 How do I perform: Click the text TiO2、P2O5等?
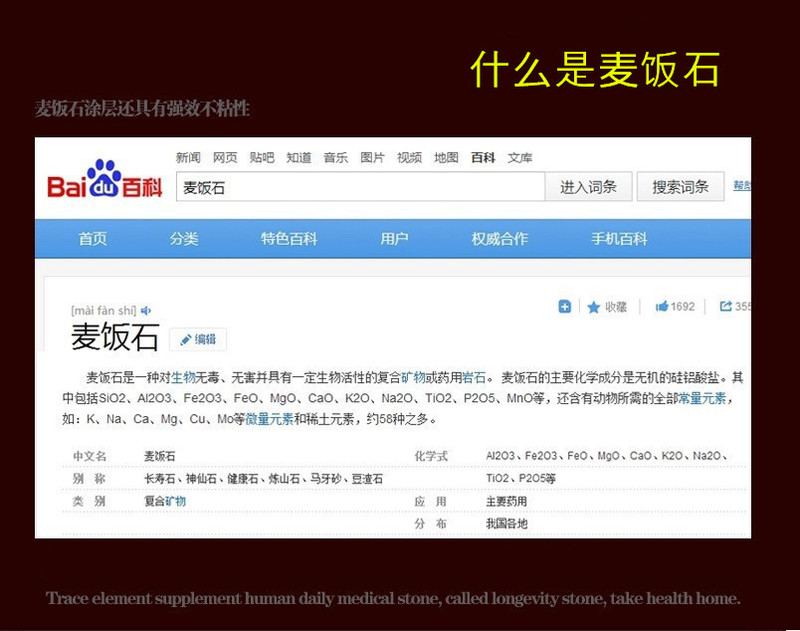coord(520,478)
